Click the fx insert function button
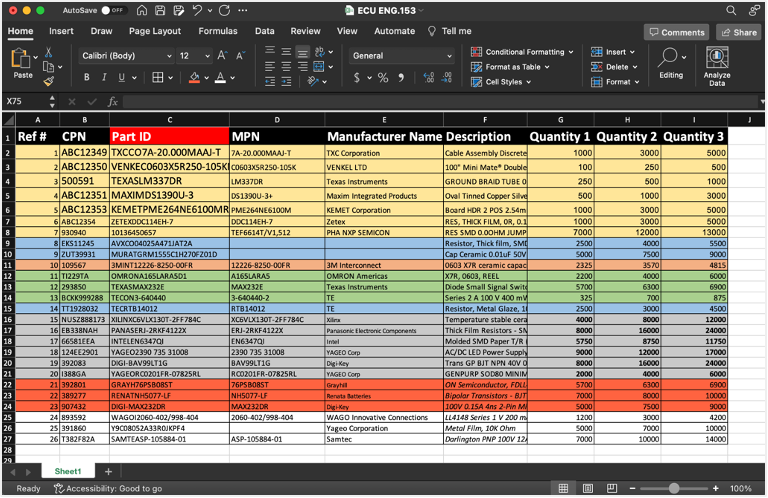 point(113,101)
